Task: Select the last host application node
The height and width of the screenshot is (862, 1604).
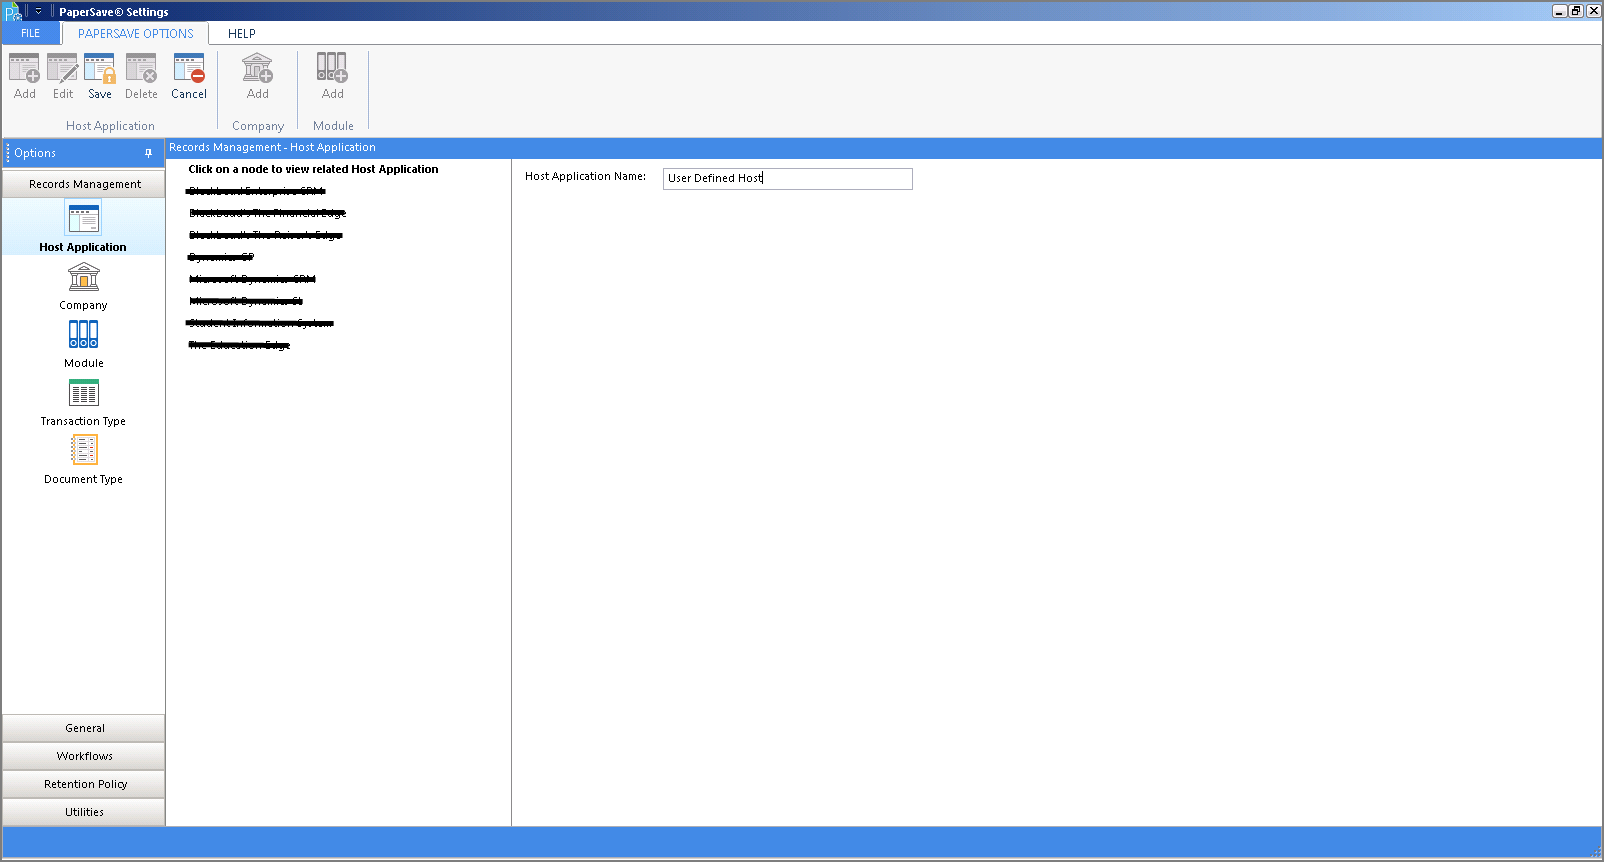Action: [239, 345]
